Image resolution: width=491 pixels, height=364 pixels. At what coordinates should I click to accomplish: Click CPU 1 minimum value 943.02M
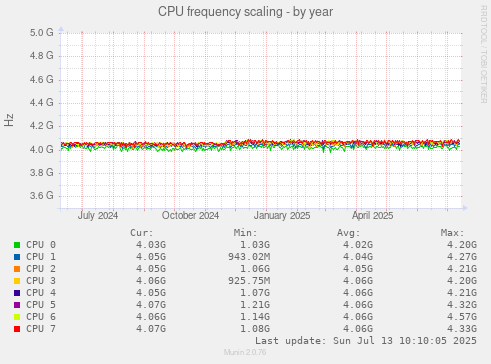[249, 257]
